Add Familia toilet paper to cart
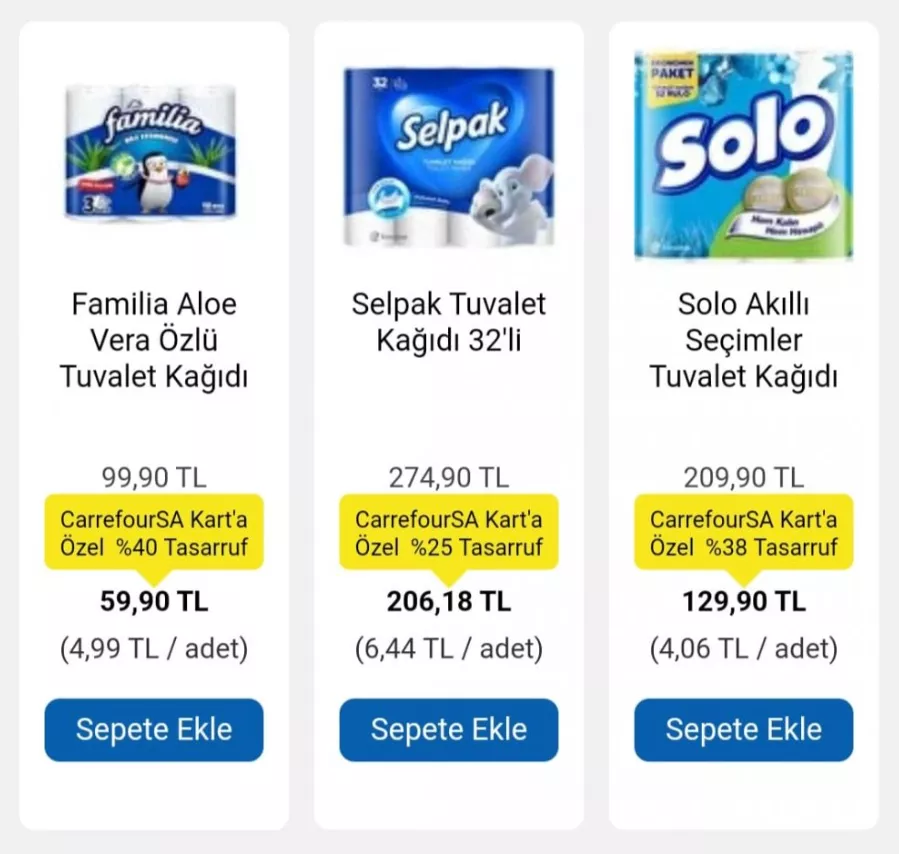Screen dimensions: 899x854 [x=154, y=729]
